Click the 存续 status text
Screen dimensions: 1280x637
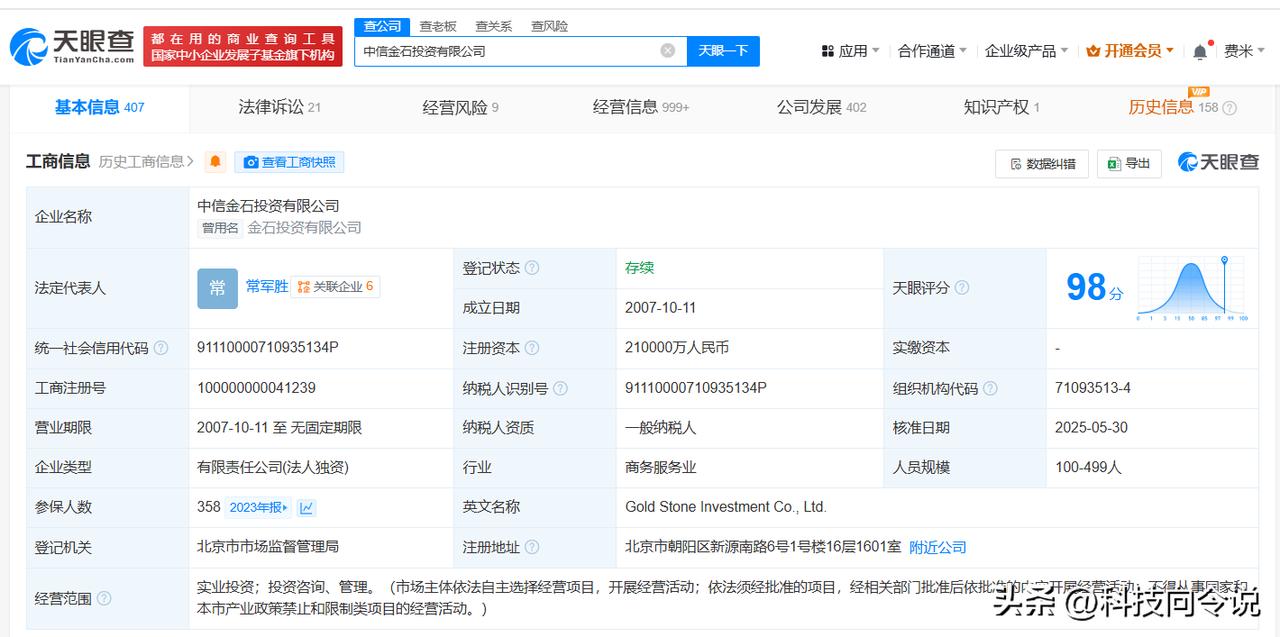640,267
